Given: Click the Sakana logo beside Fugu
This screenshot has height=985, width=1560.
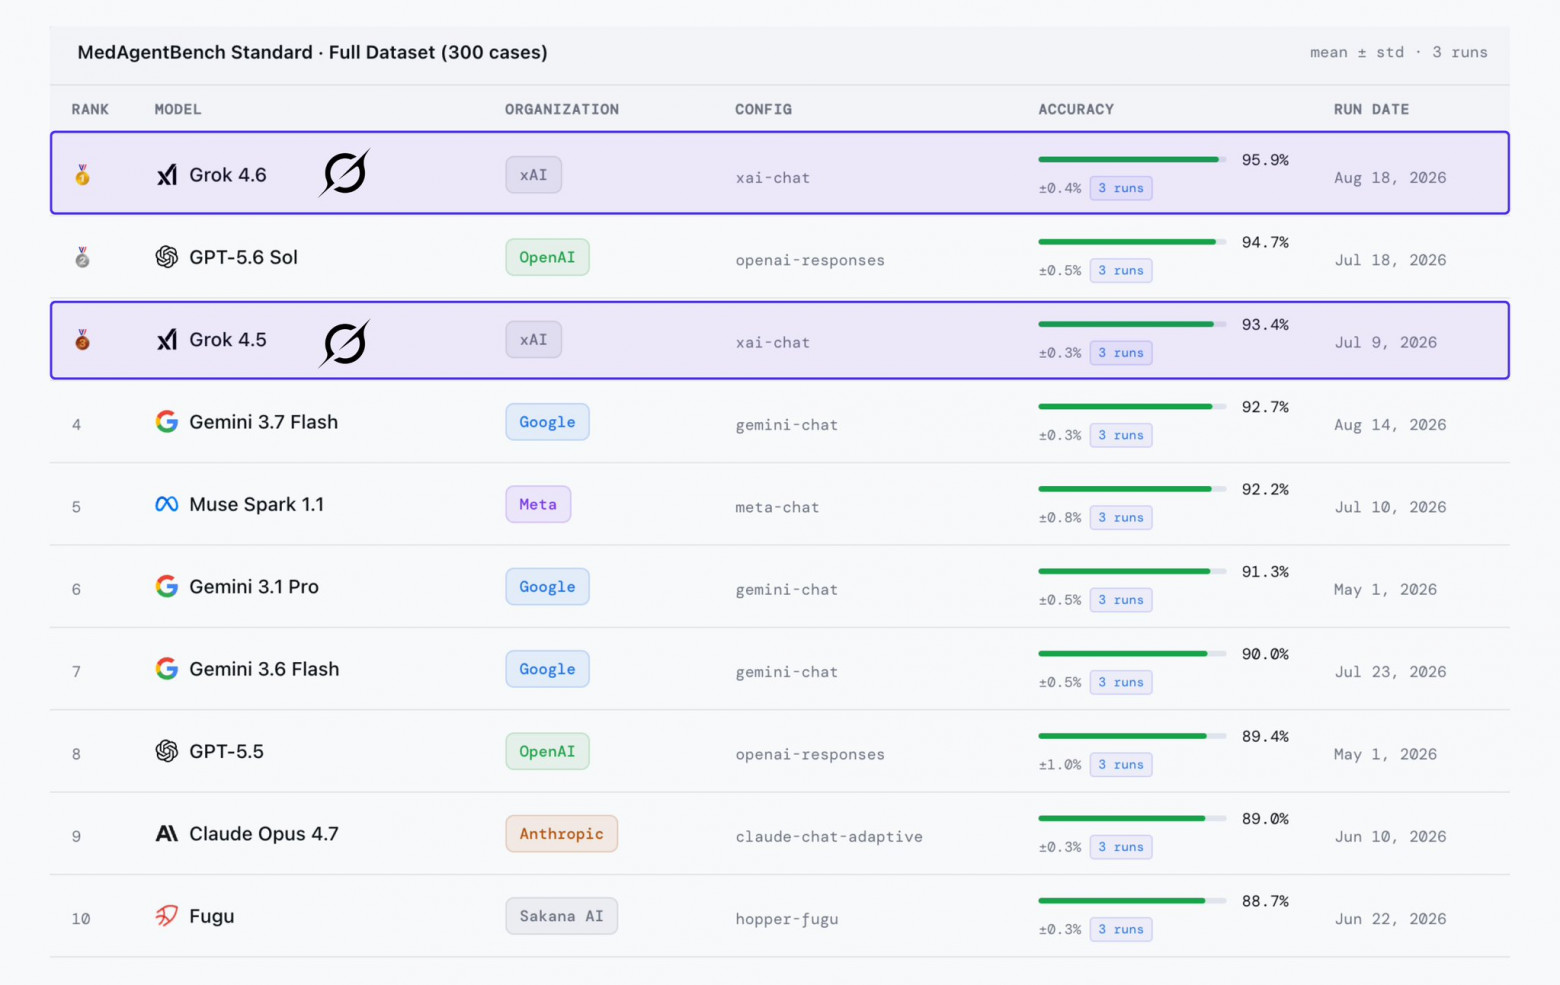Looking at the screenshot, I should (x=167, y=916).
